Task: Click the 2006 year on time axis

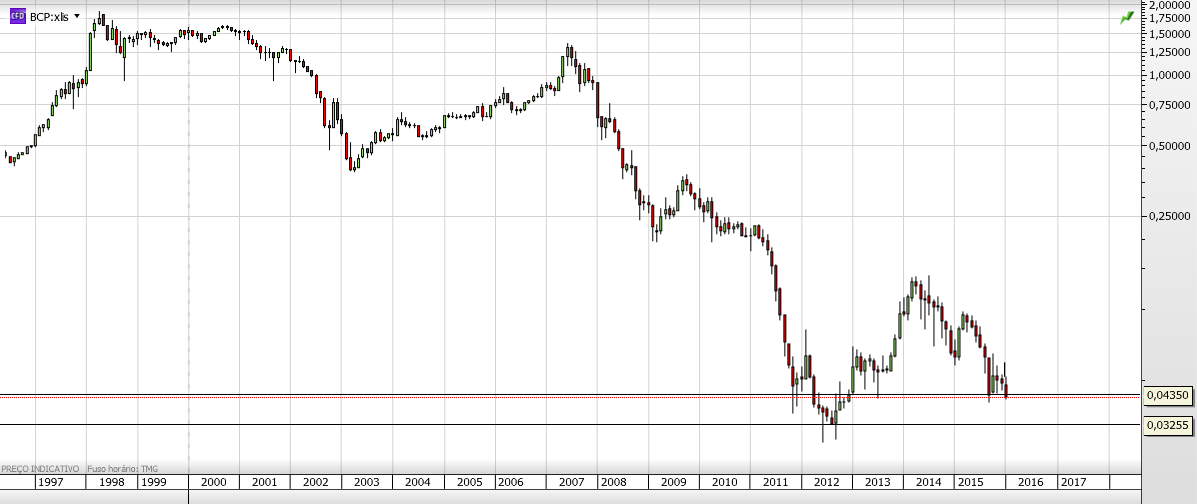Action: [510, 483]
